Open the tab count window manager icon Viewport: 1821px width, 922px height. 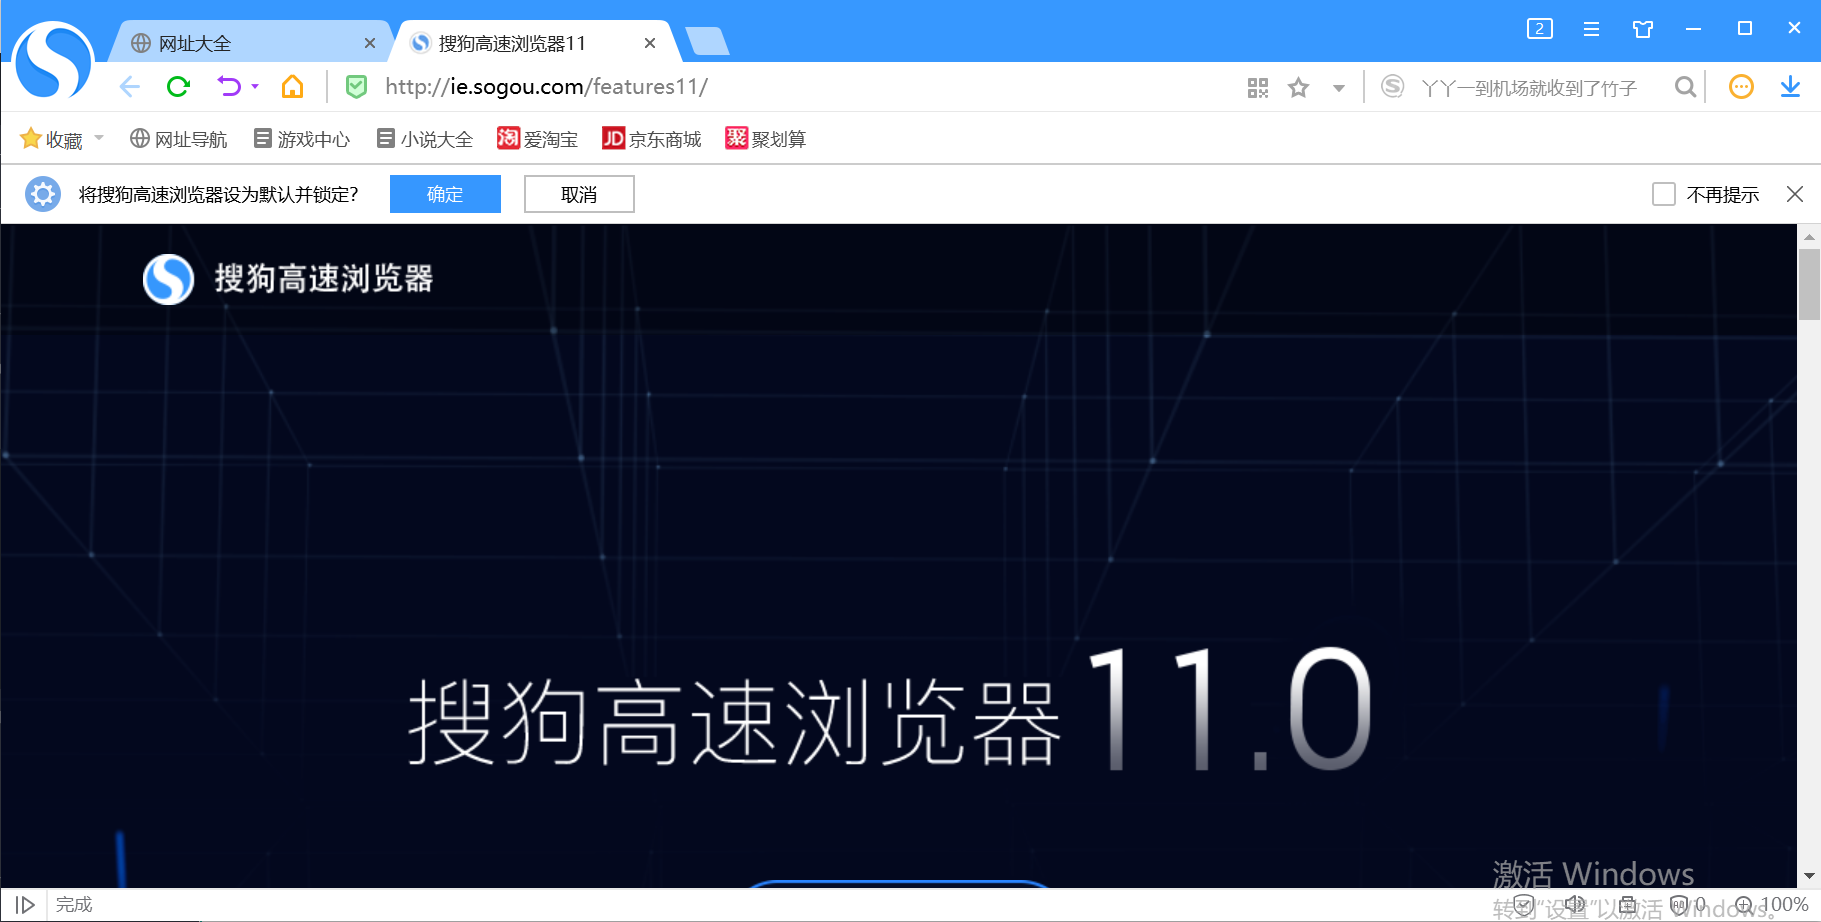tap(1540, 29)
